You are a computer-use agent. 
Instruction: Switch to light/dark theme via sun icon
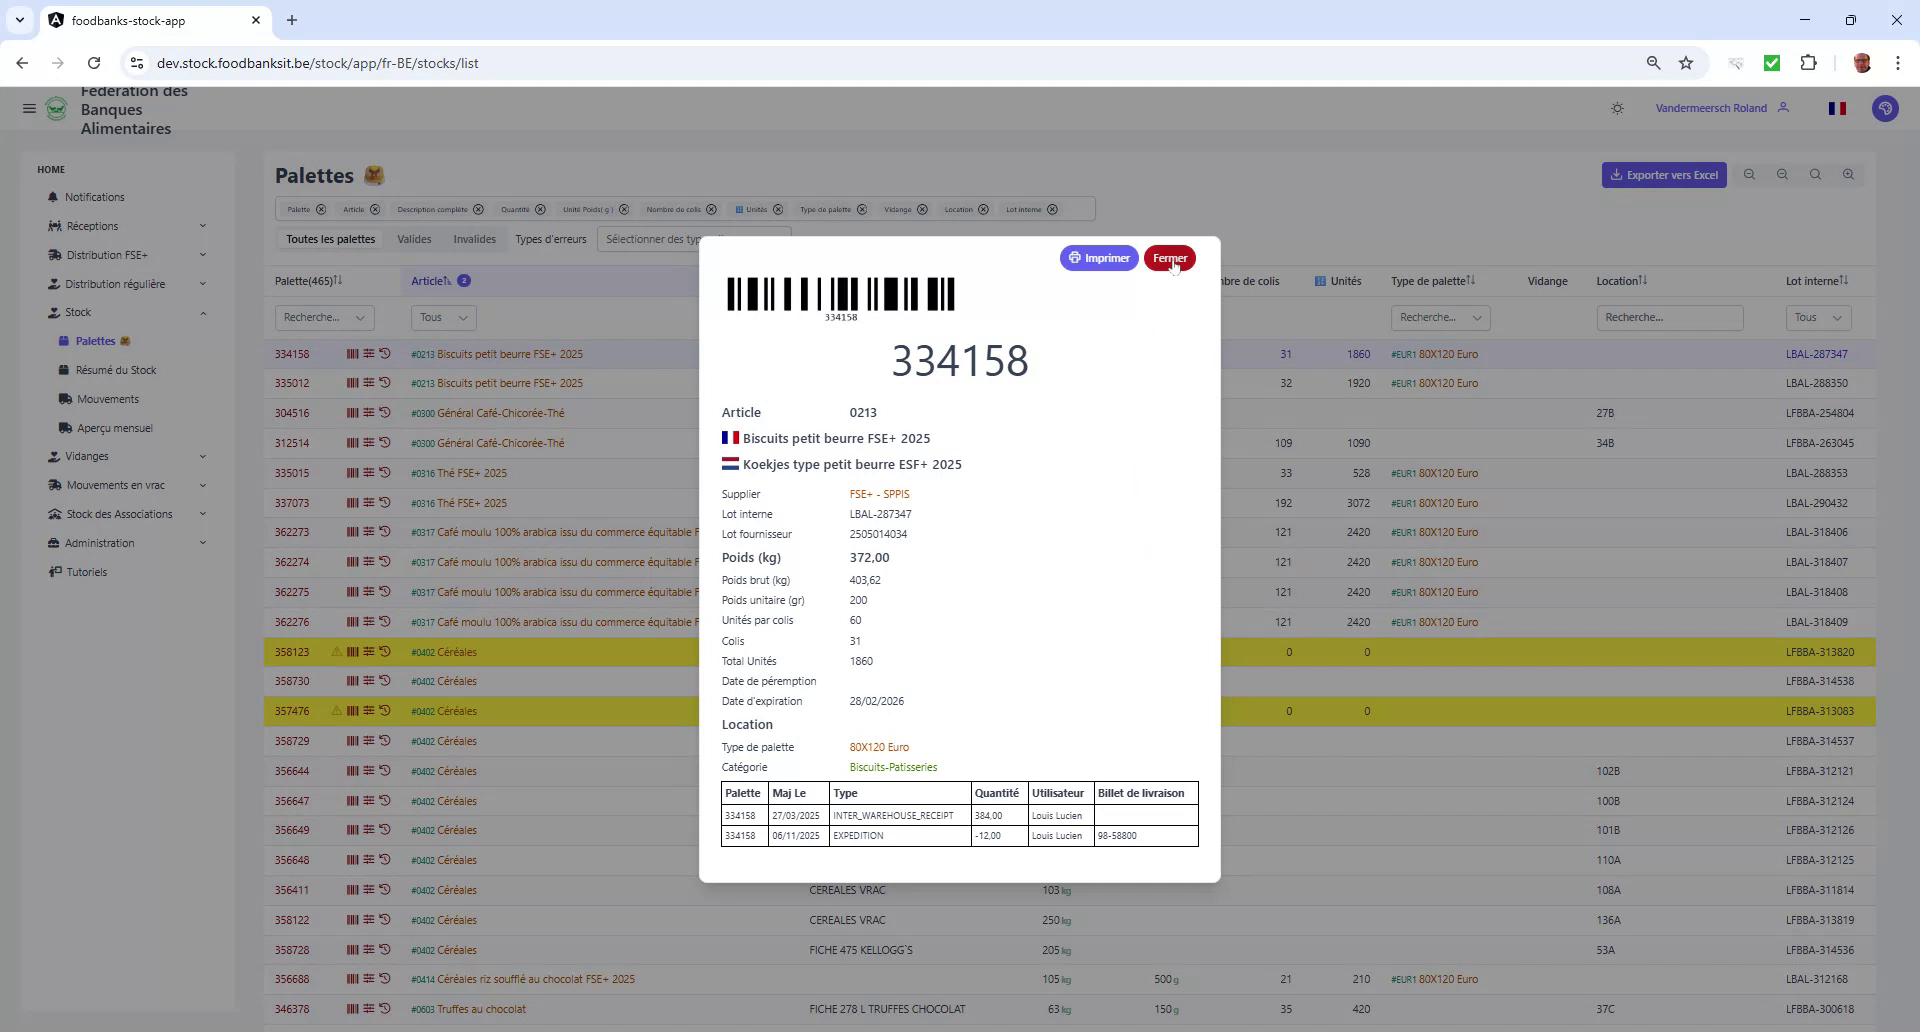(x=1617, y=108)
